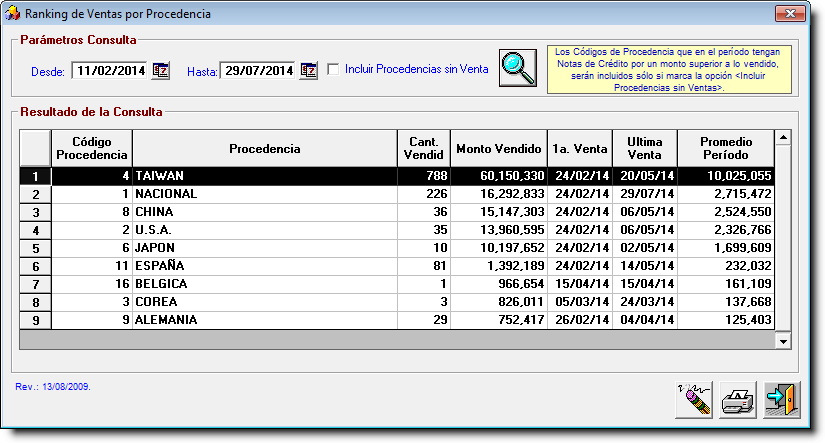This screenshot has height=443, width=825.
Task: Click the average 2,715,472 cell
Action: (726, 194)
